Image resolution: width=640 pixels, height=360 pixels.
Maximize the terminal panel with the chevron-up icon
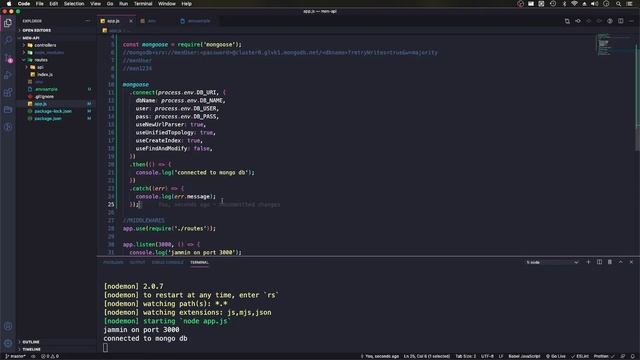(620, 262)
